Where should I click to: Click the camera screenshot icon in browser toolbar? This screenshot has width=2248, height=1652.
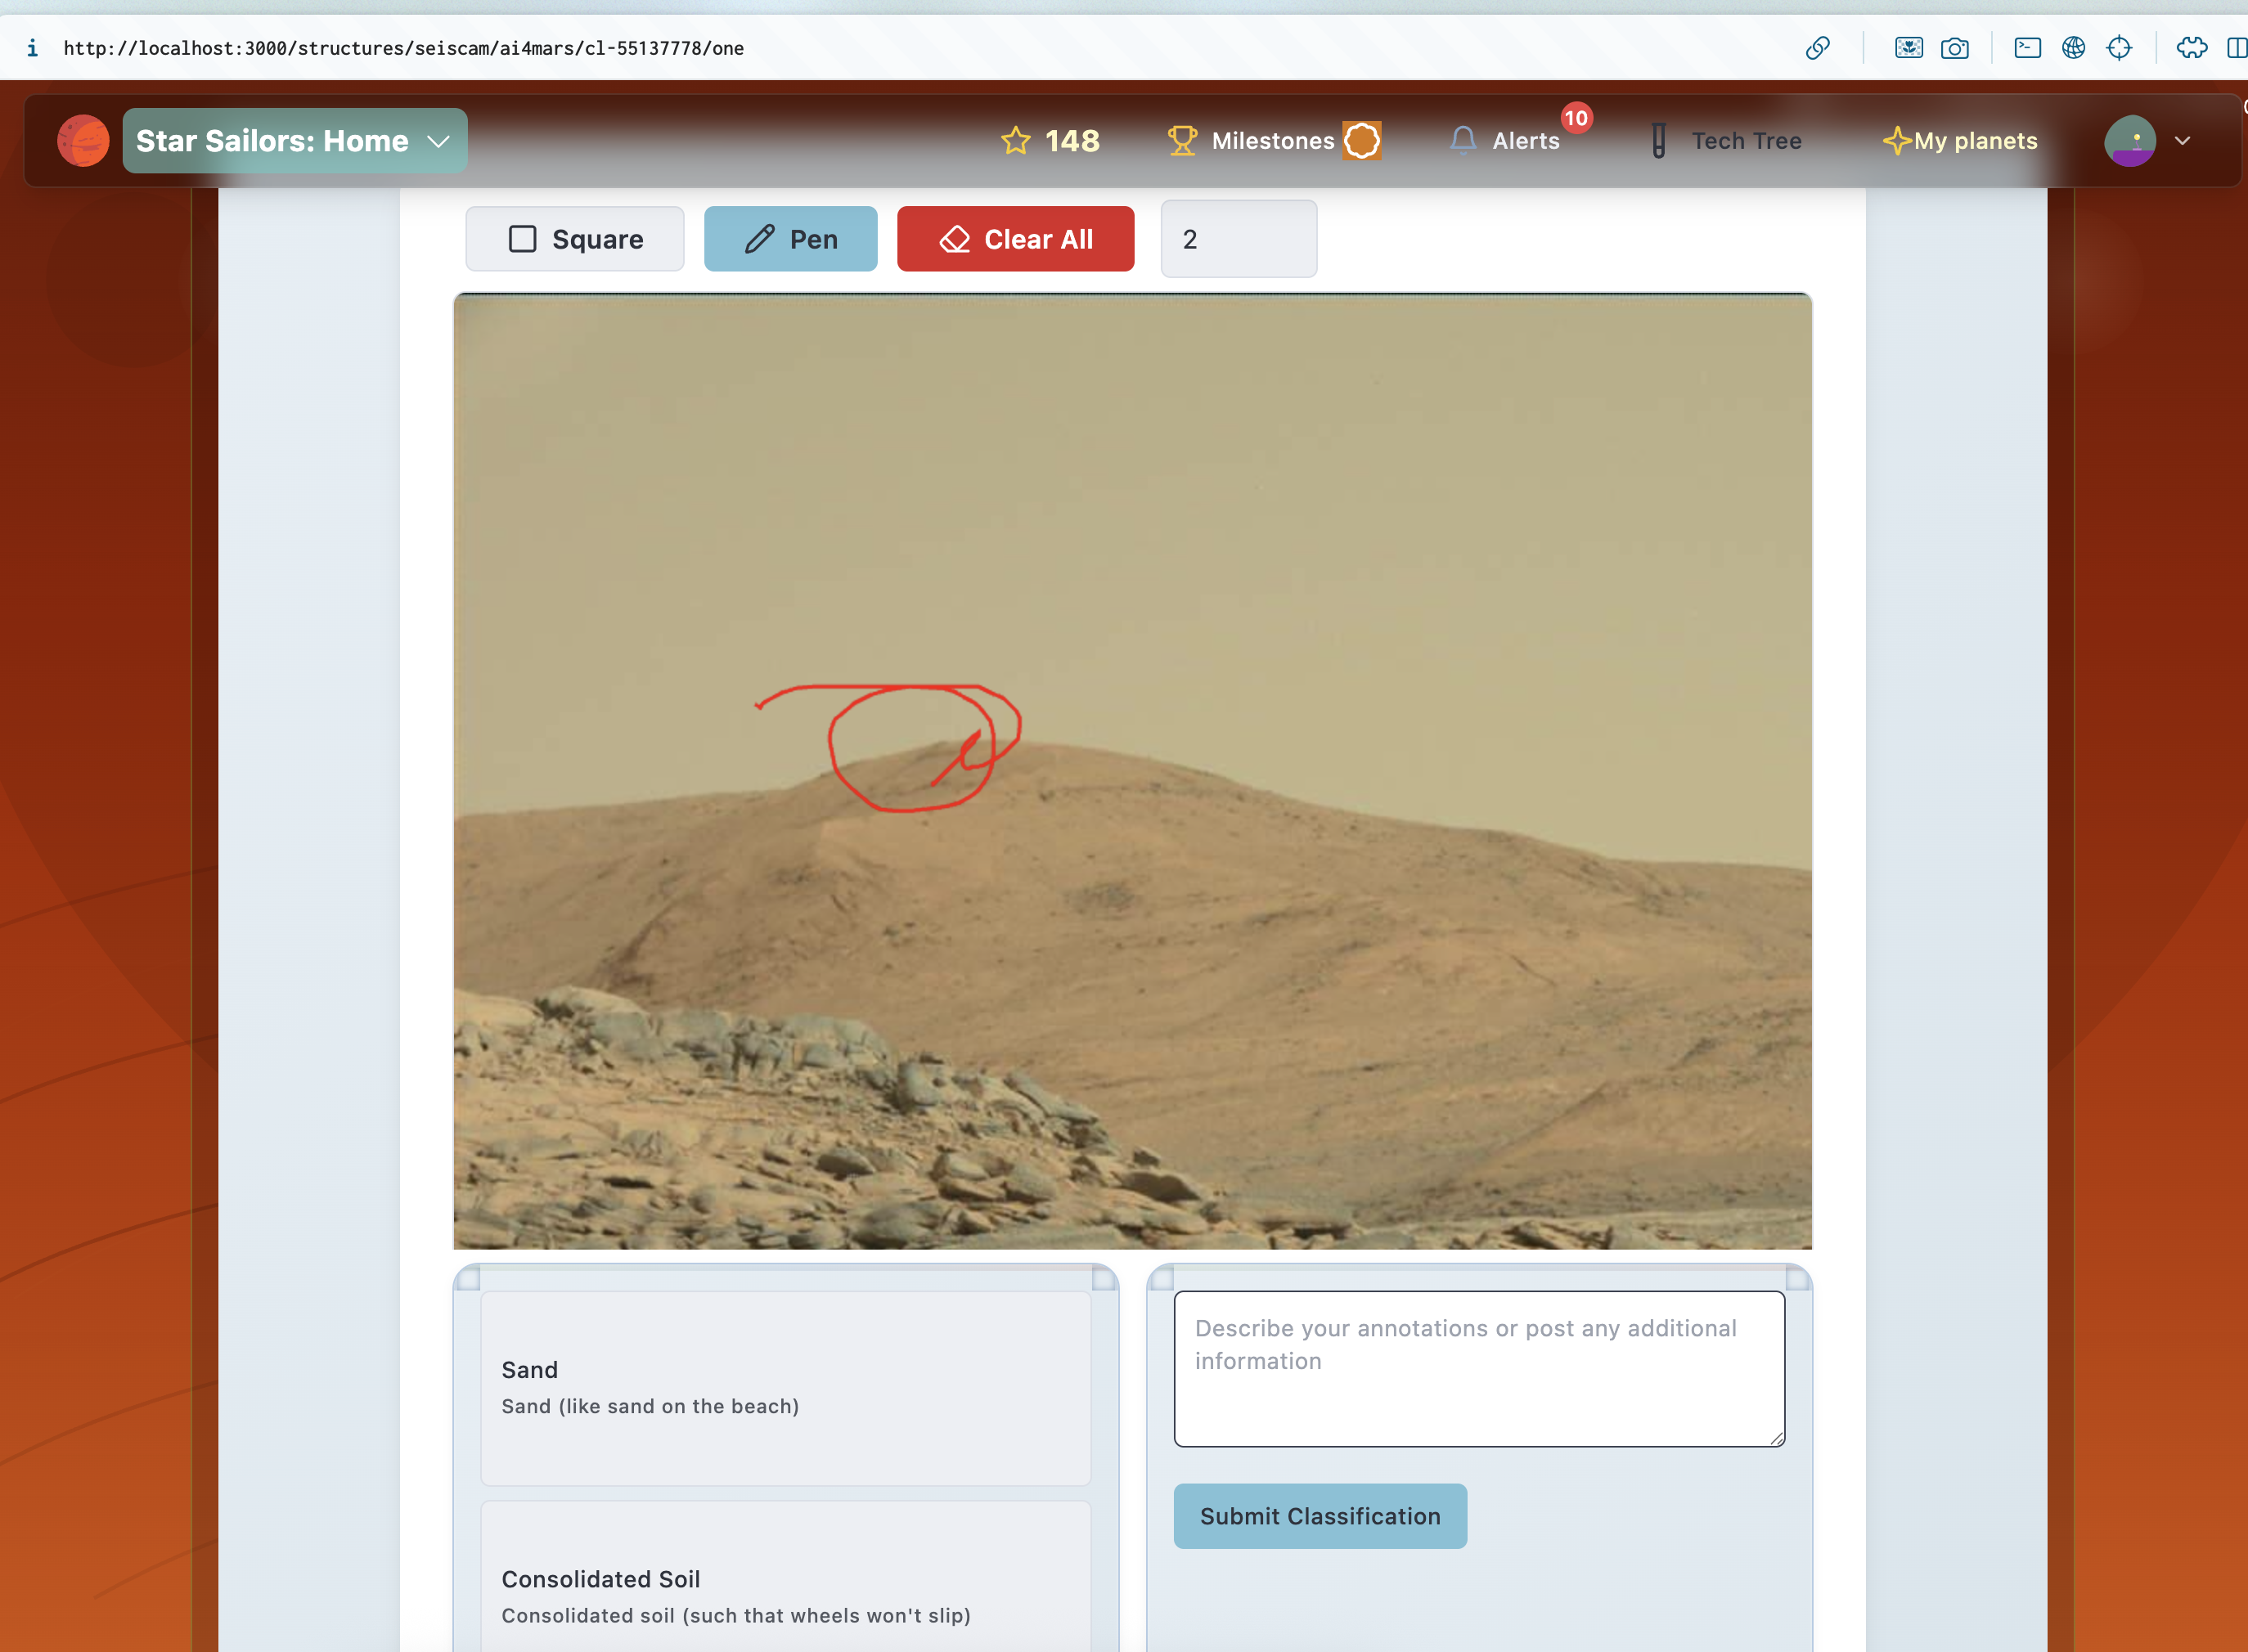tap(1954, 48)
